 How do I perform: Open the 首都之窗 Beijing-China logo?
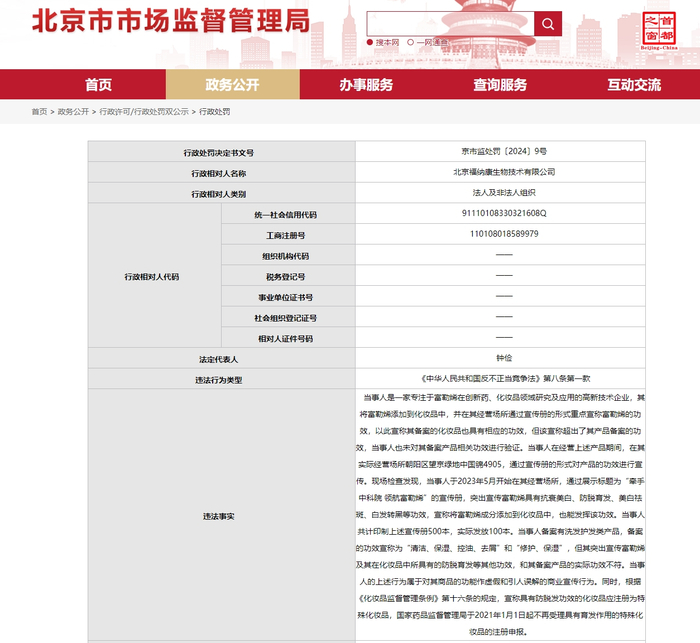pos(659,30)
